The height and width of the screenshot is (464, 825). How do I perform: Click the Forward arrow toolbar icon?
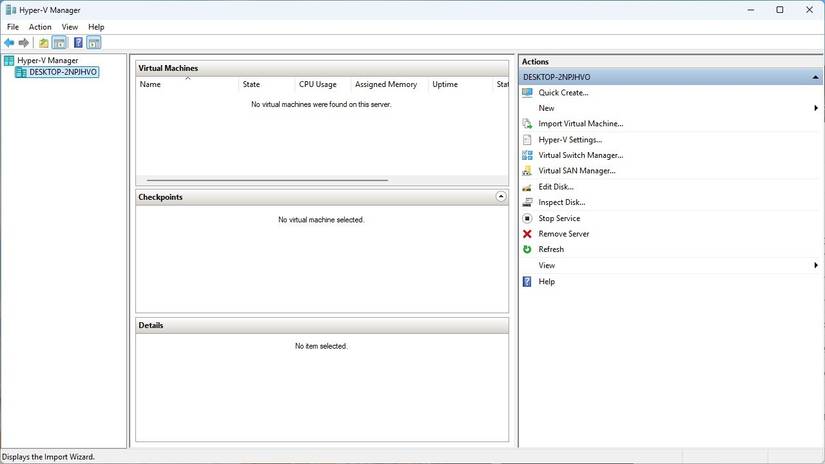point(24,43)
